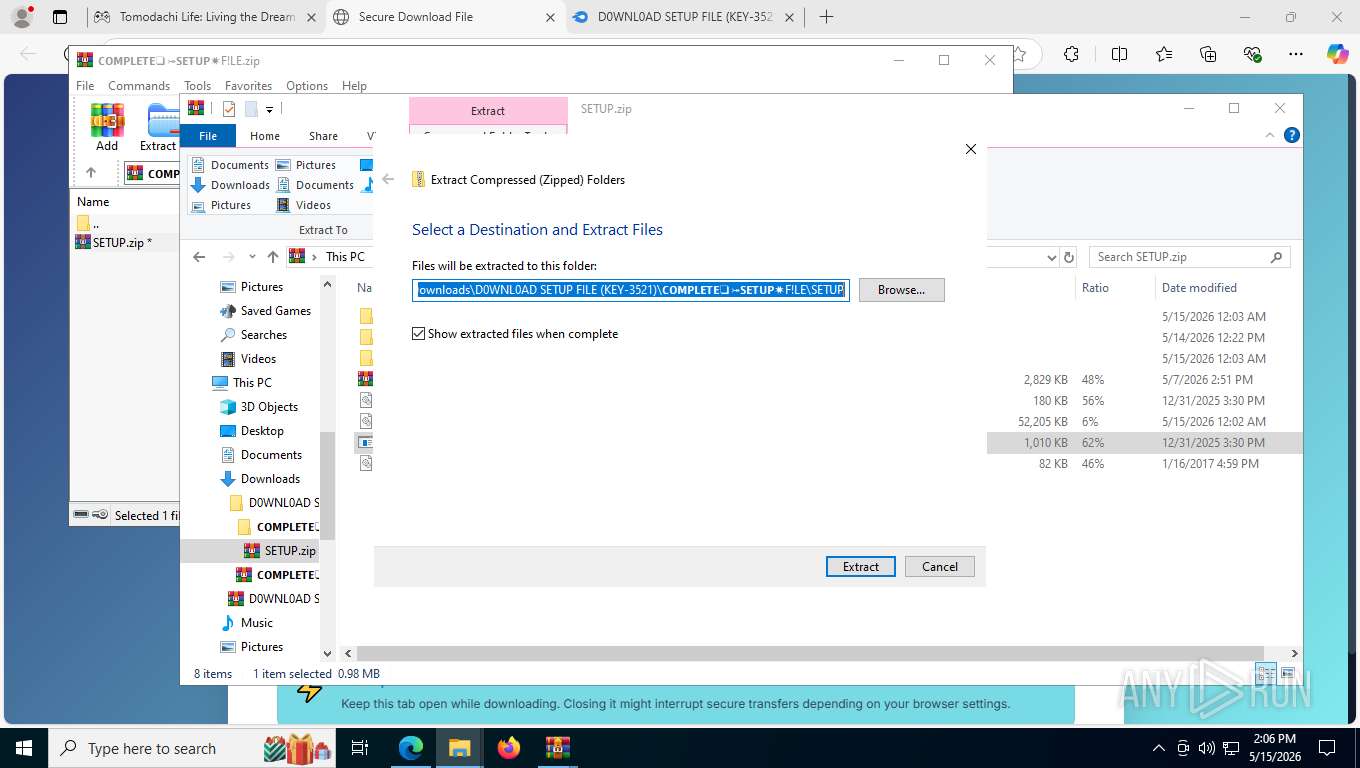
Task: Open a new Edge tab
Action: tap(826, 17)
